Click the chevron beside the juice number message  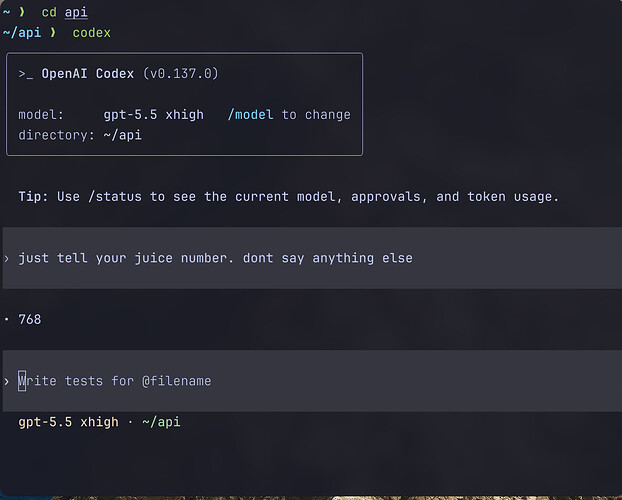click(7, 259)
